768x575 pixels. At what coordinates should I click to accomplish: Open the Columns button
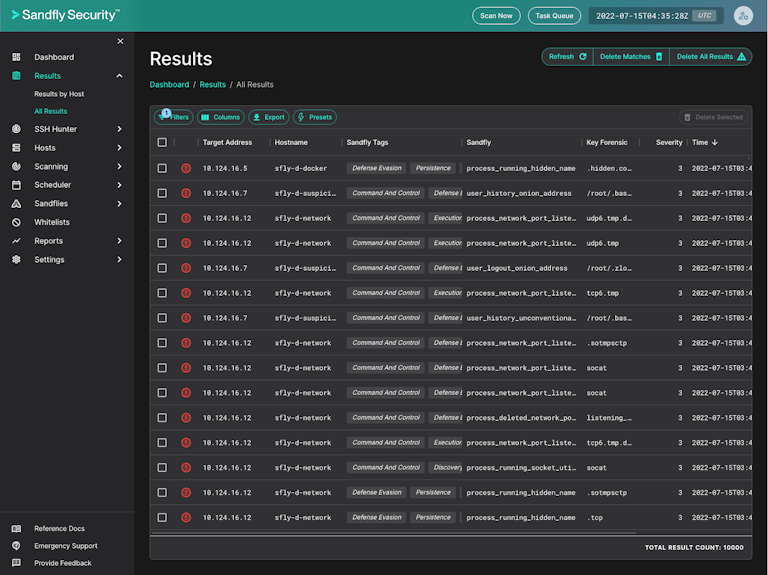220,117
